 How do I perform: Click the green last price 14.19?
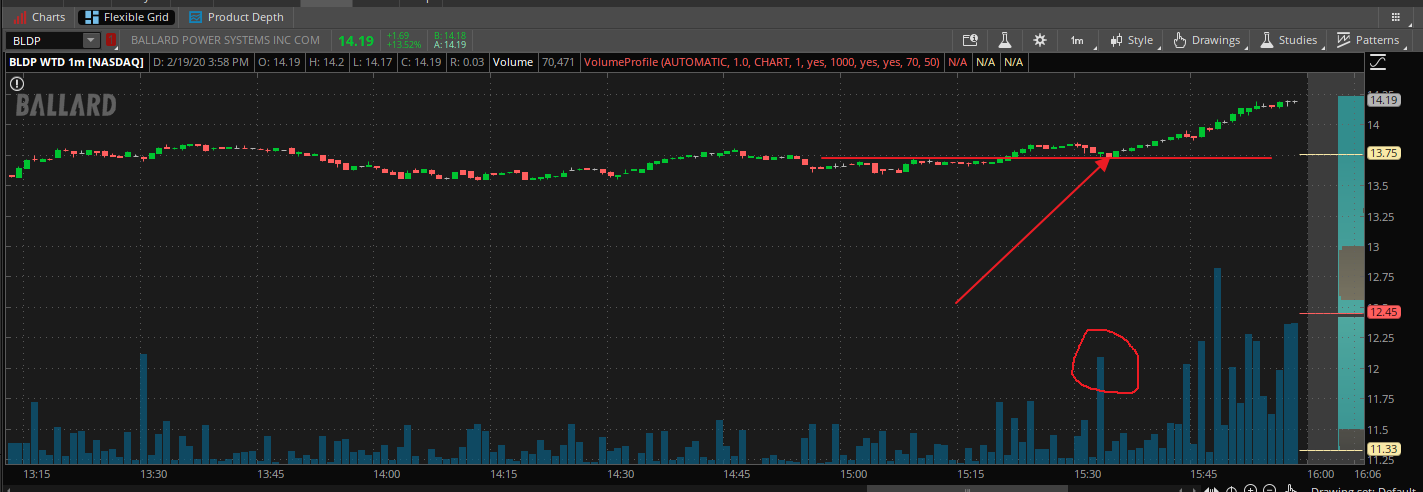tap(355, 40)
